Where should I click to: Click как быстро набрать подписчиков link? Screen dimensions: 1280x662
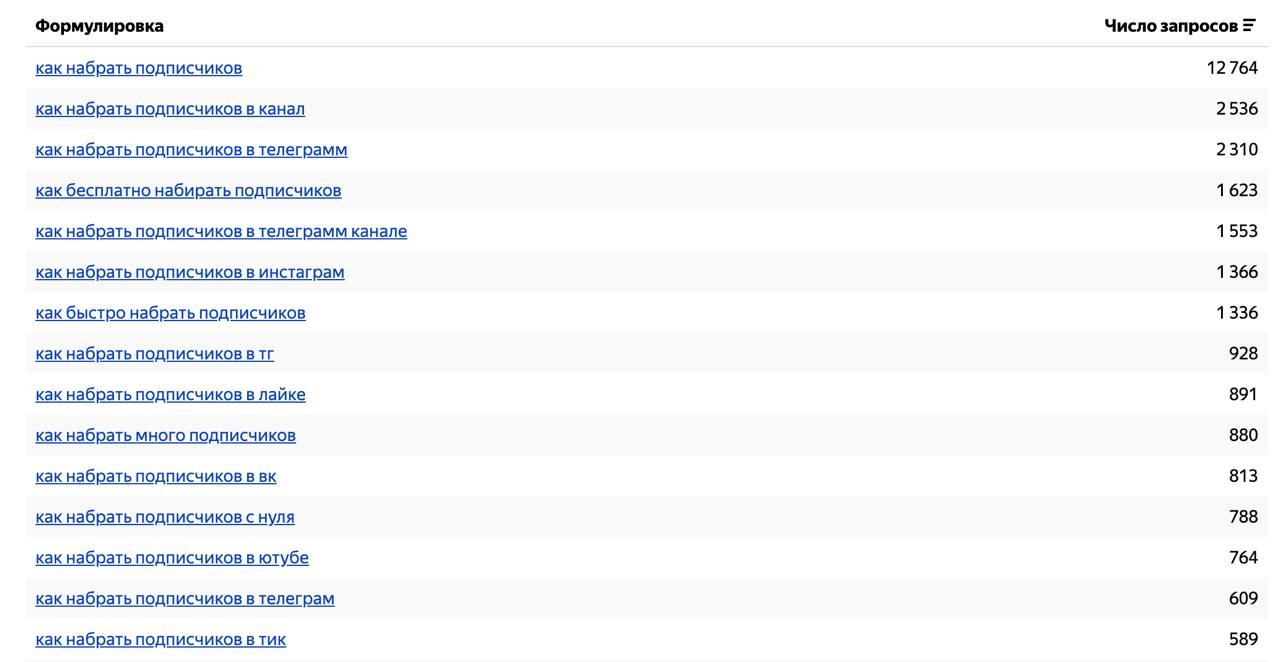[x=170, y=313]
